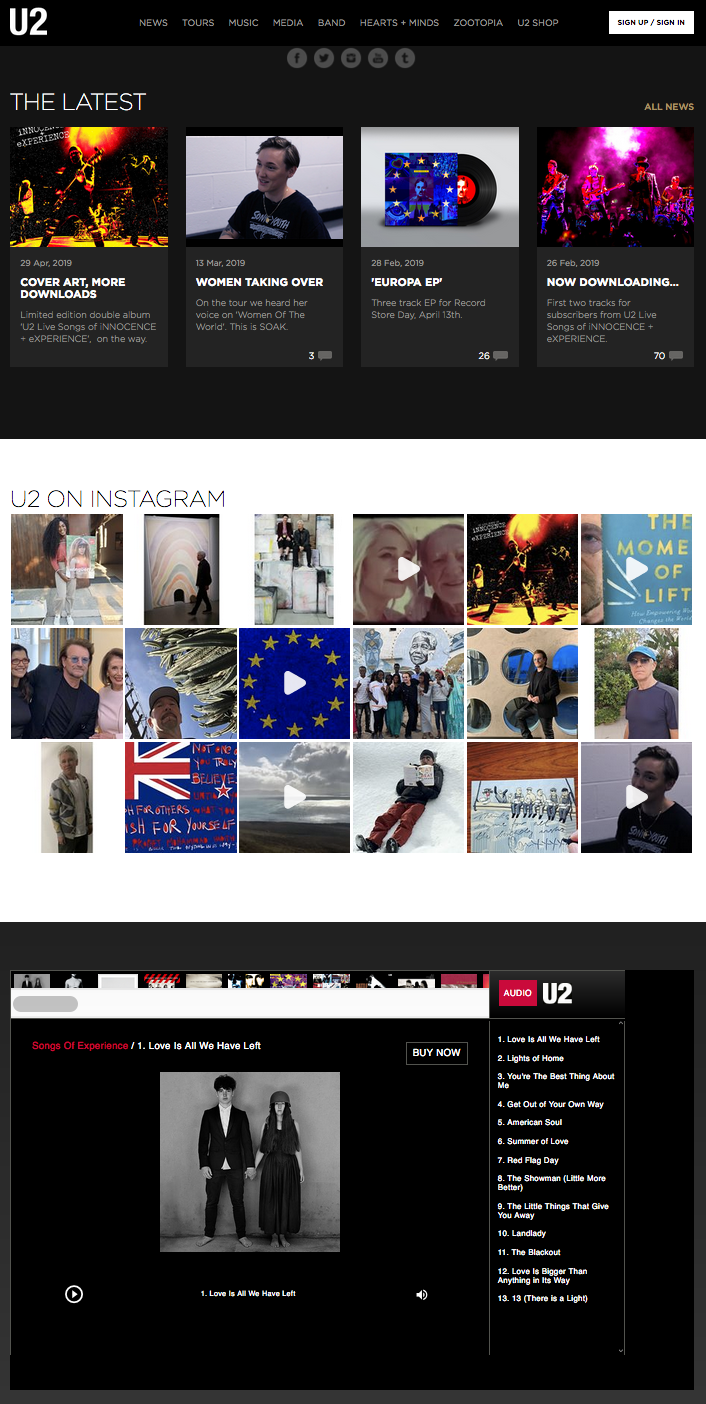Select the 'American Soul' track

[530, 1123]
